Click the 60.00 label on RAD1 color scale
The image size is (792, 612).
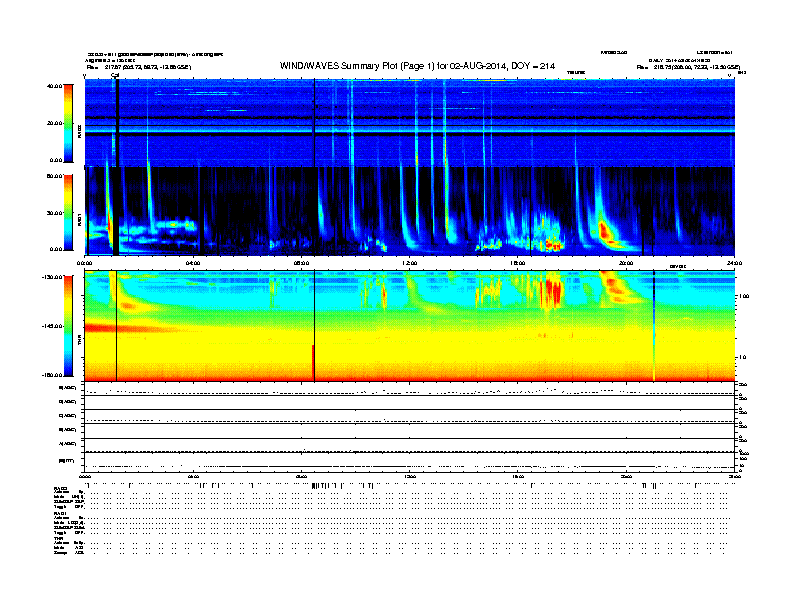point(54,176)
